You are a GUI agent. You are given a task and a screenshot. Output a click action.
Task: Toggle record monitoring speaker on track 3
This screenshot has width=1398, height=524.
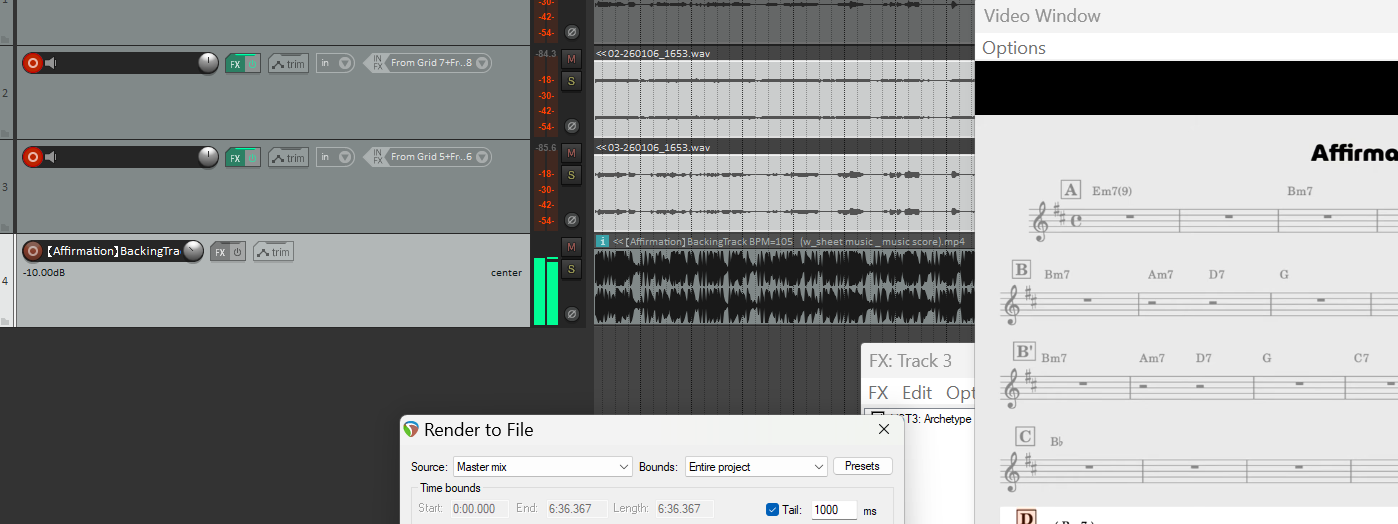coord(50,157)
